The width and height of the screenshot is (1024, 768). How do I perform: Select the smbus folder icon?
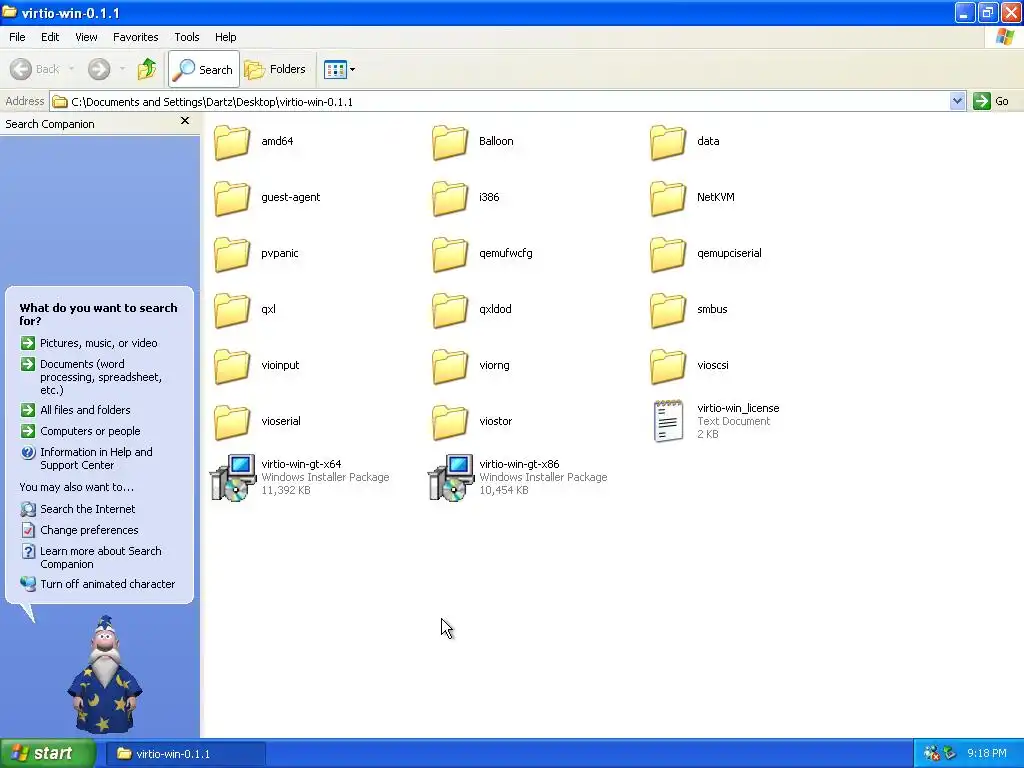(x=668, y=310)
